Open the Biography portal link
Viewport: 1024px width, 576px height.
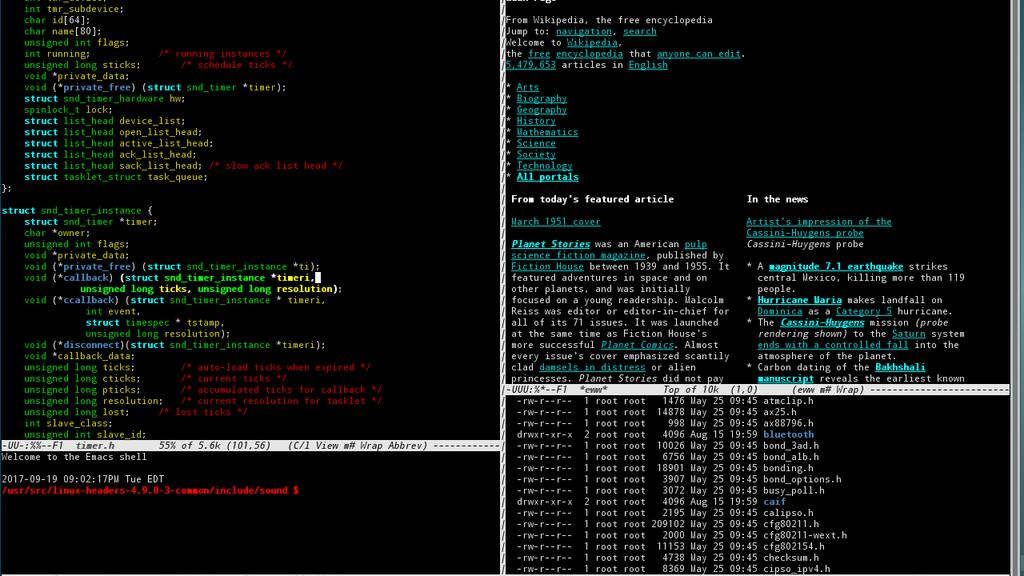pyautogui.click(x=541, y=99)
